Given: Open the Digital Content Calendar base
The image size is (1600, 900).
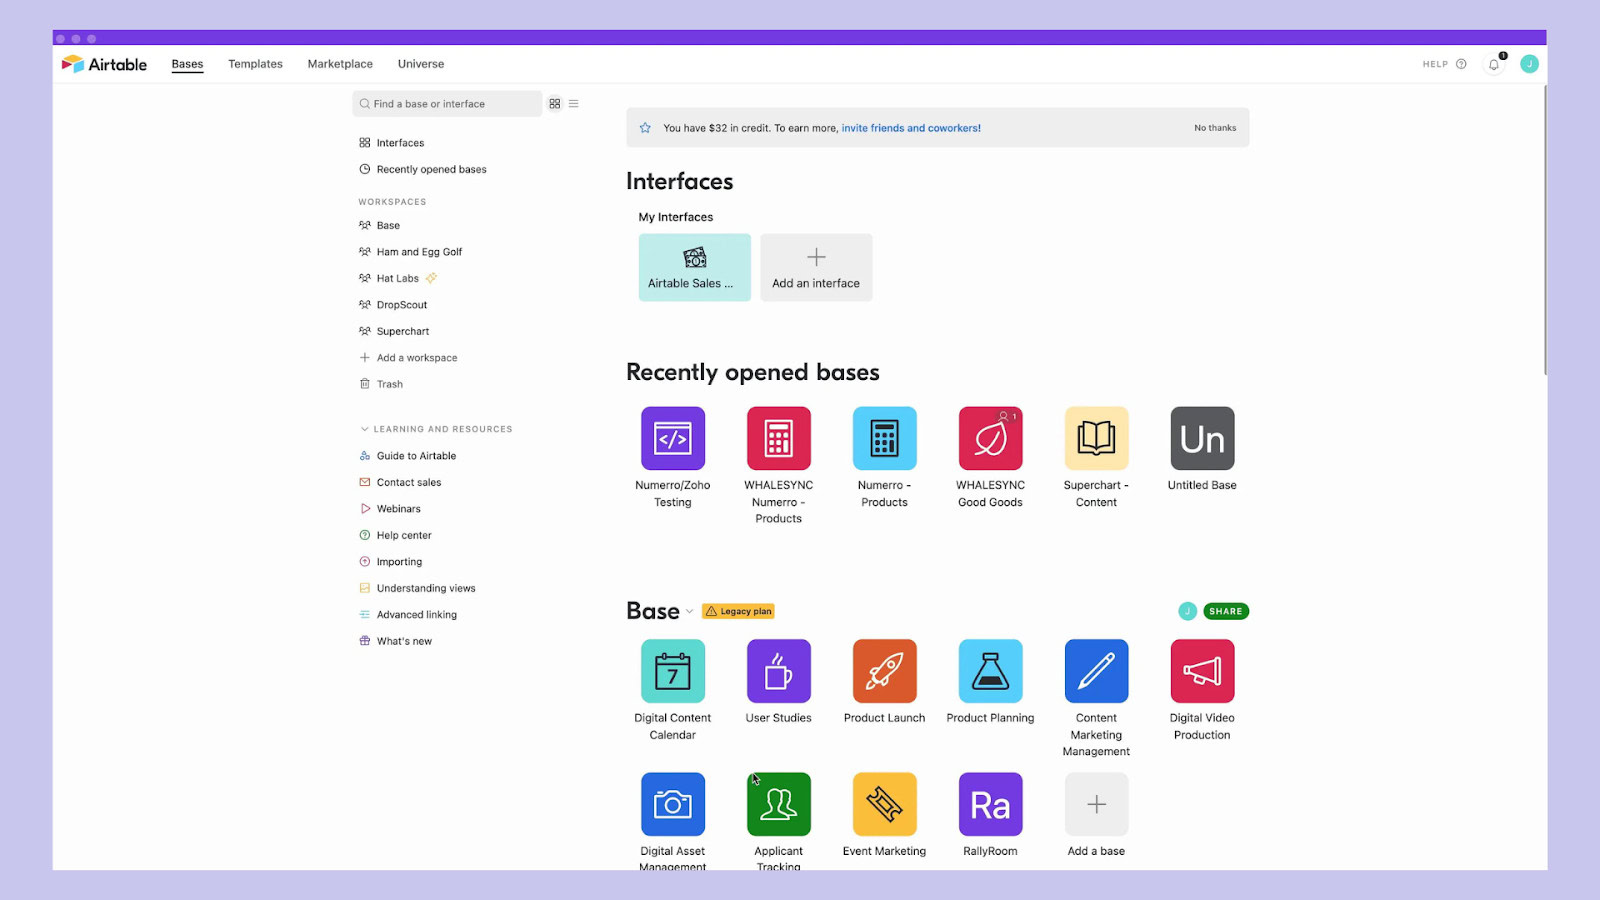Looking at the screenshot, I should (x=672, y=671).
